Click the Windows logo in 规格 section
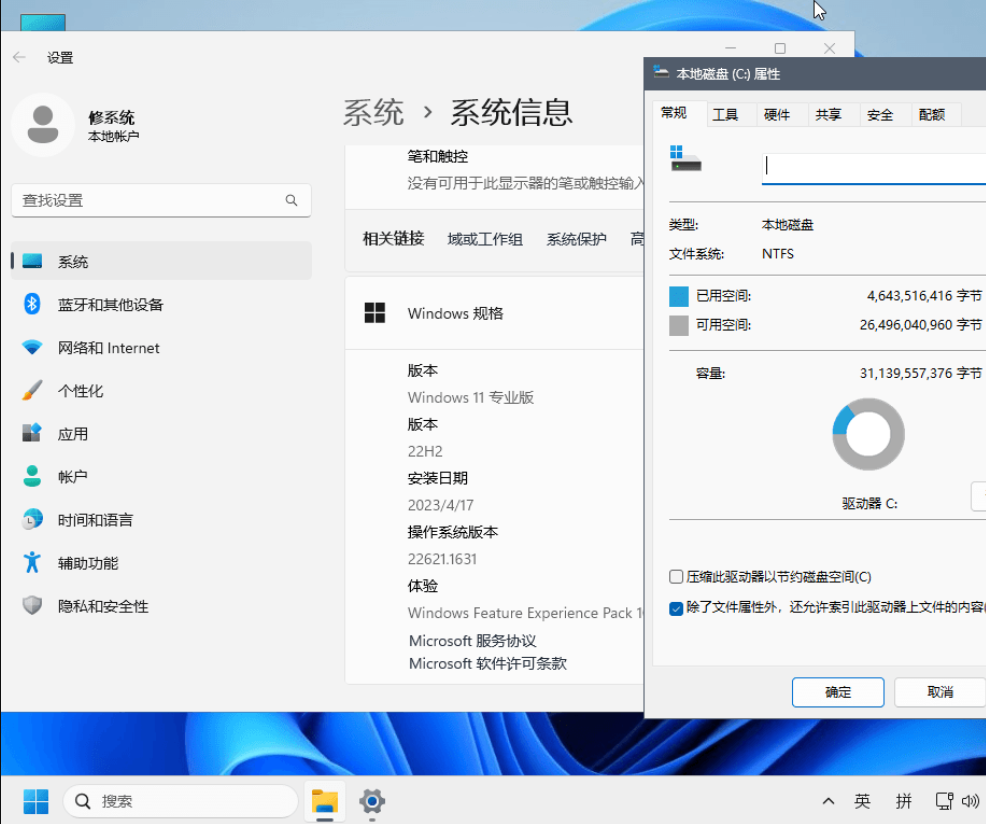The image size is (986, 824). [375, 313]
